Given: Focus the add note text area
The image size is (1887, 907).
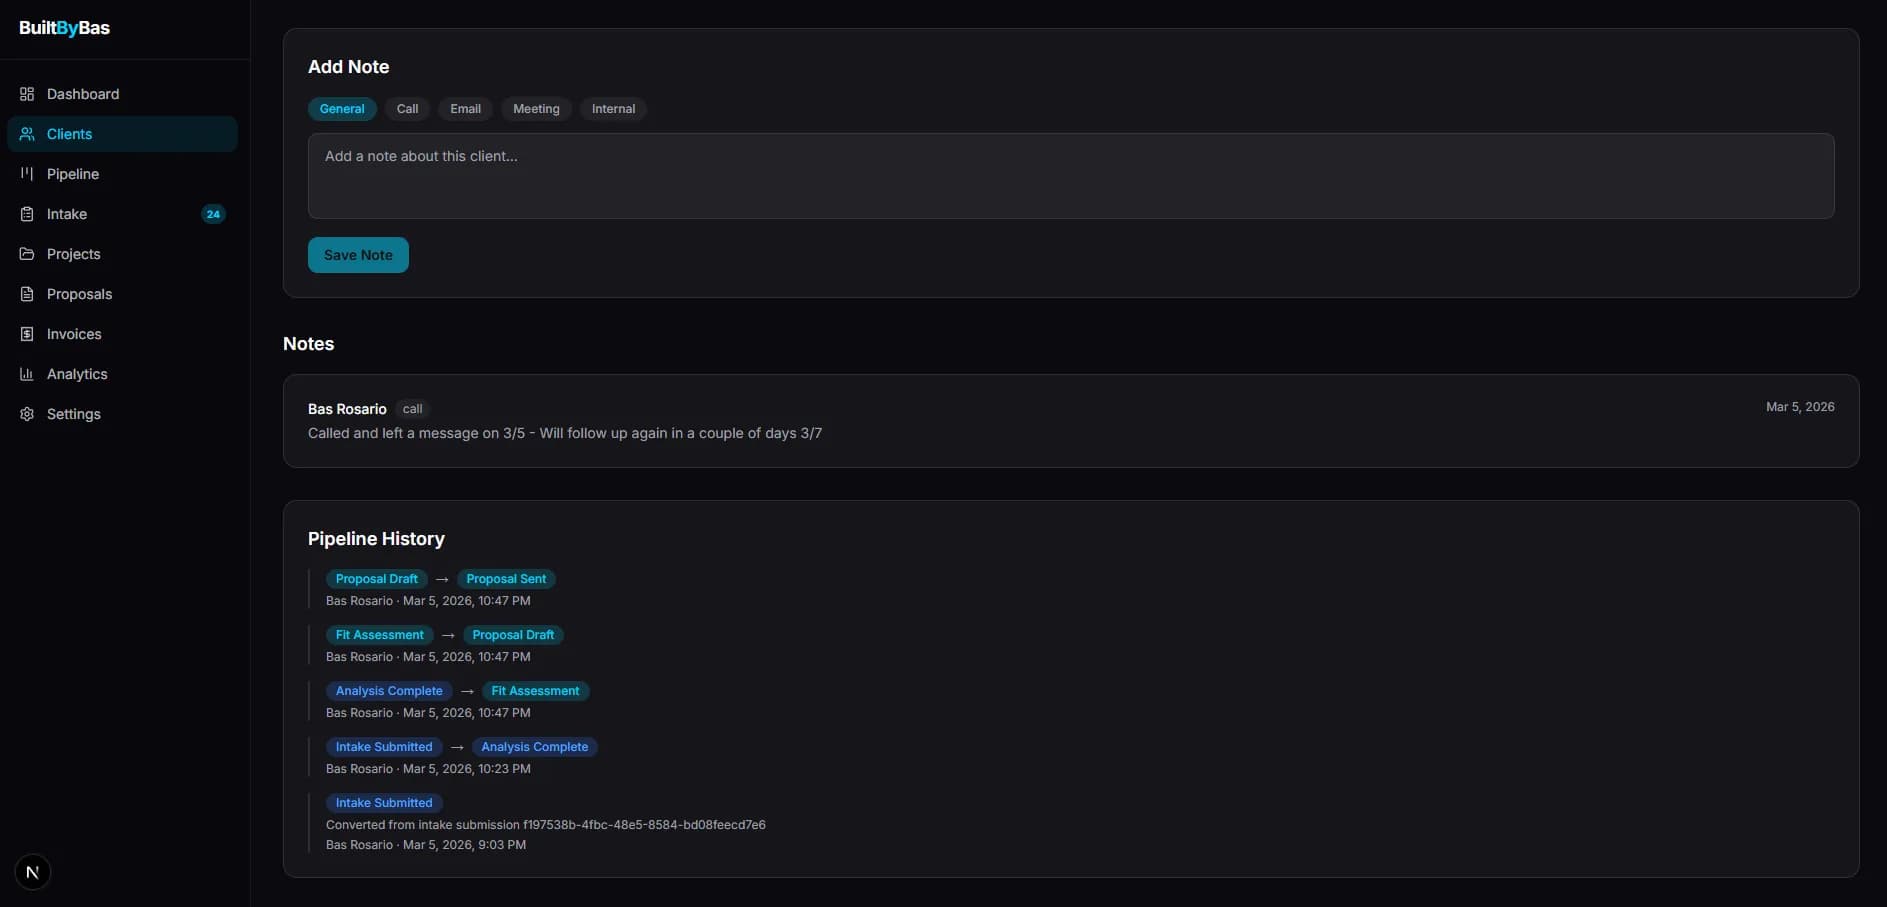Looking at the screenshot, I should tap(1070, 176).
